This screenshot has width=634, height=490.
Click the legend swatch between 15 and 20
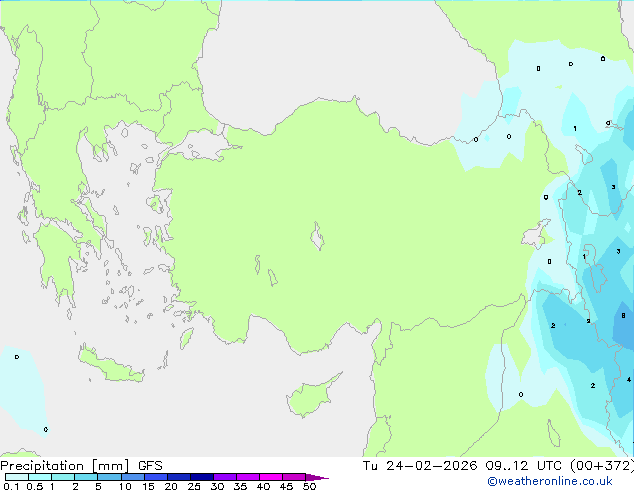[155, 477]
